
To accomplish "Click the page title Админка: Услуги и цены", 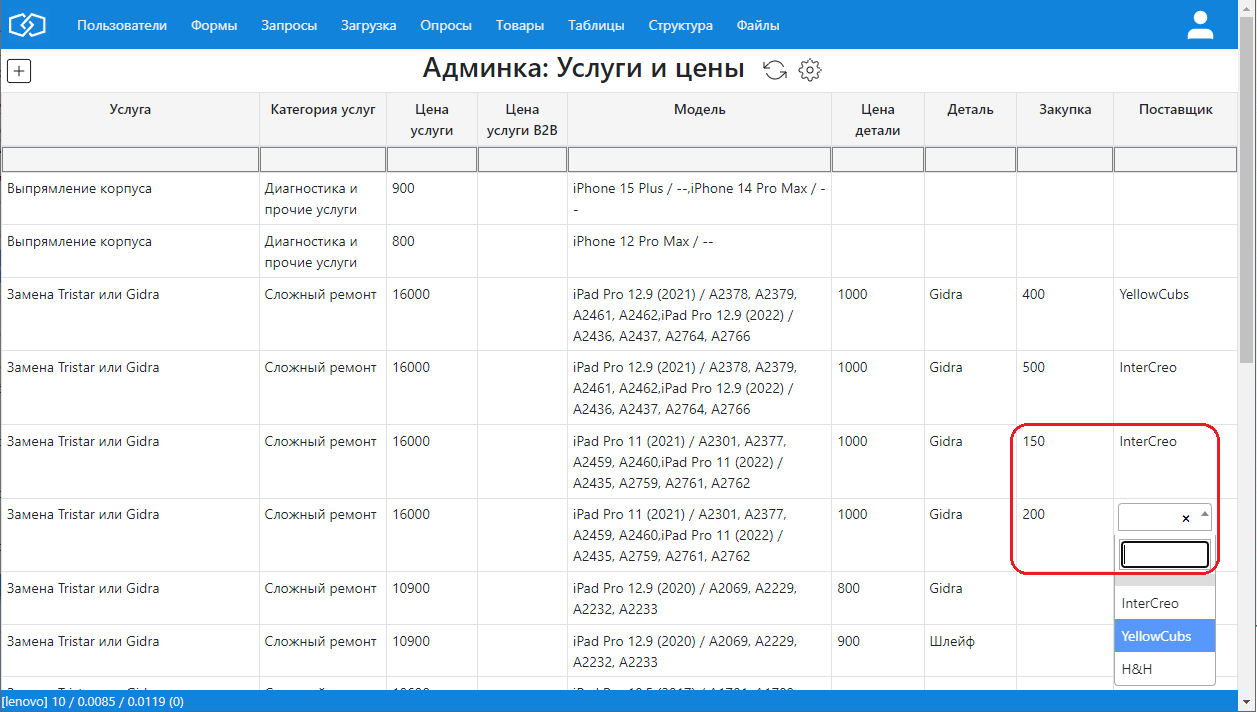I will [583, 68].
